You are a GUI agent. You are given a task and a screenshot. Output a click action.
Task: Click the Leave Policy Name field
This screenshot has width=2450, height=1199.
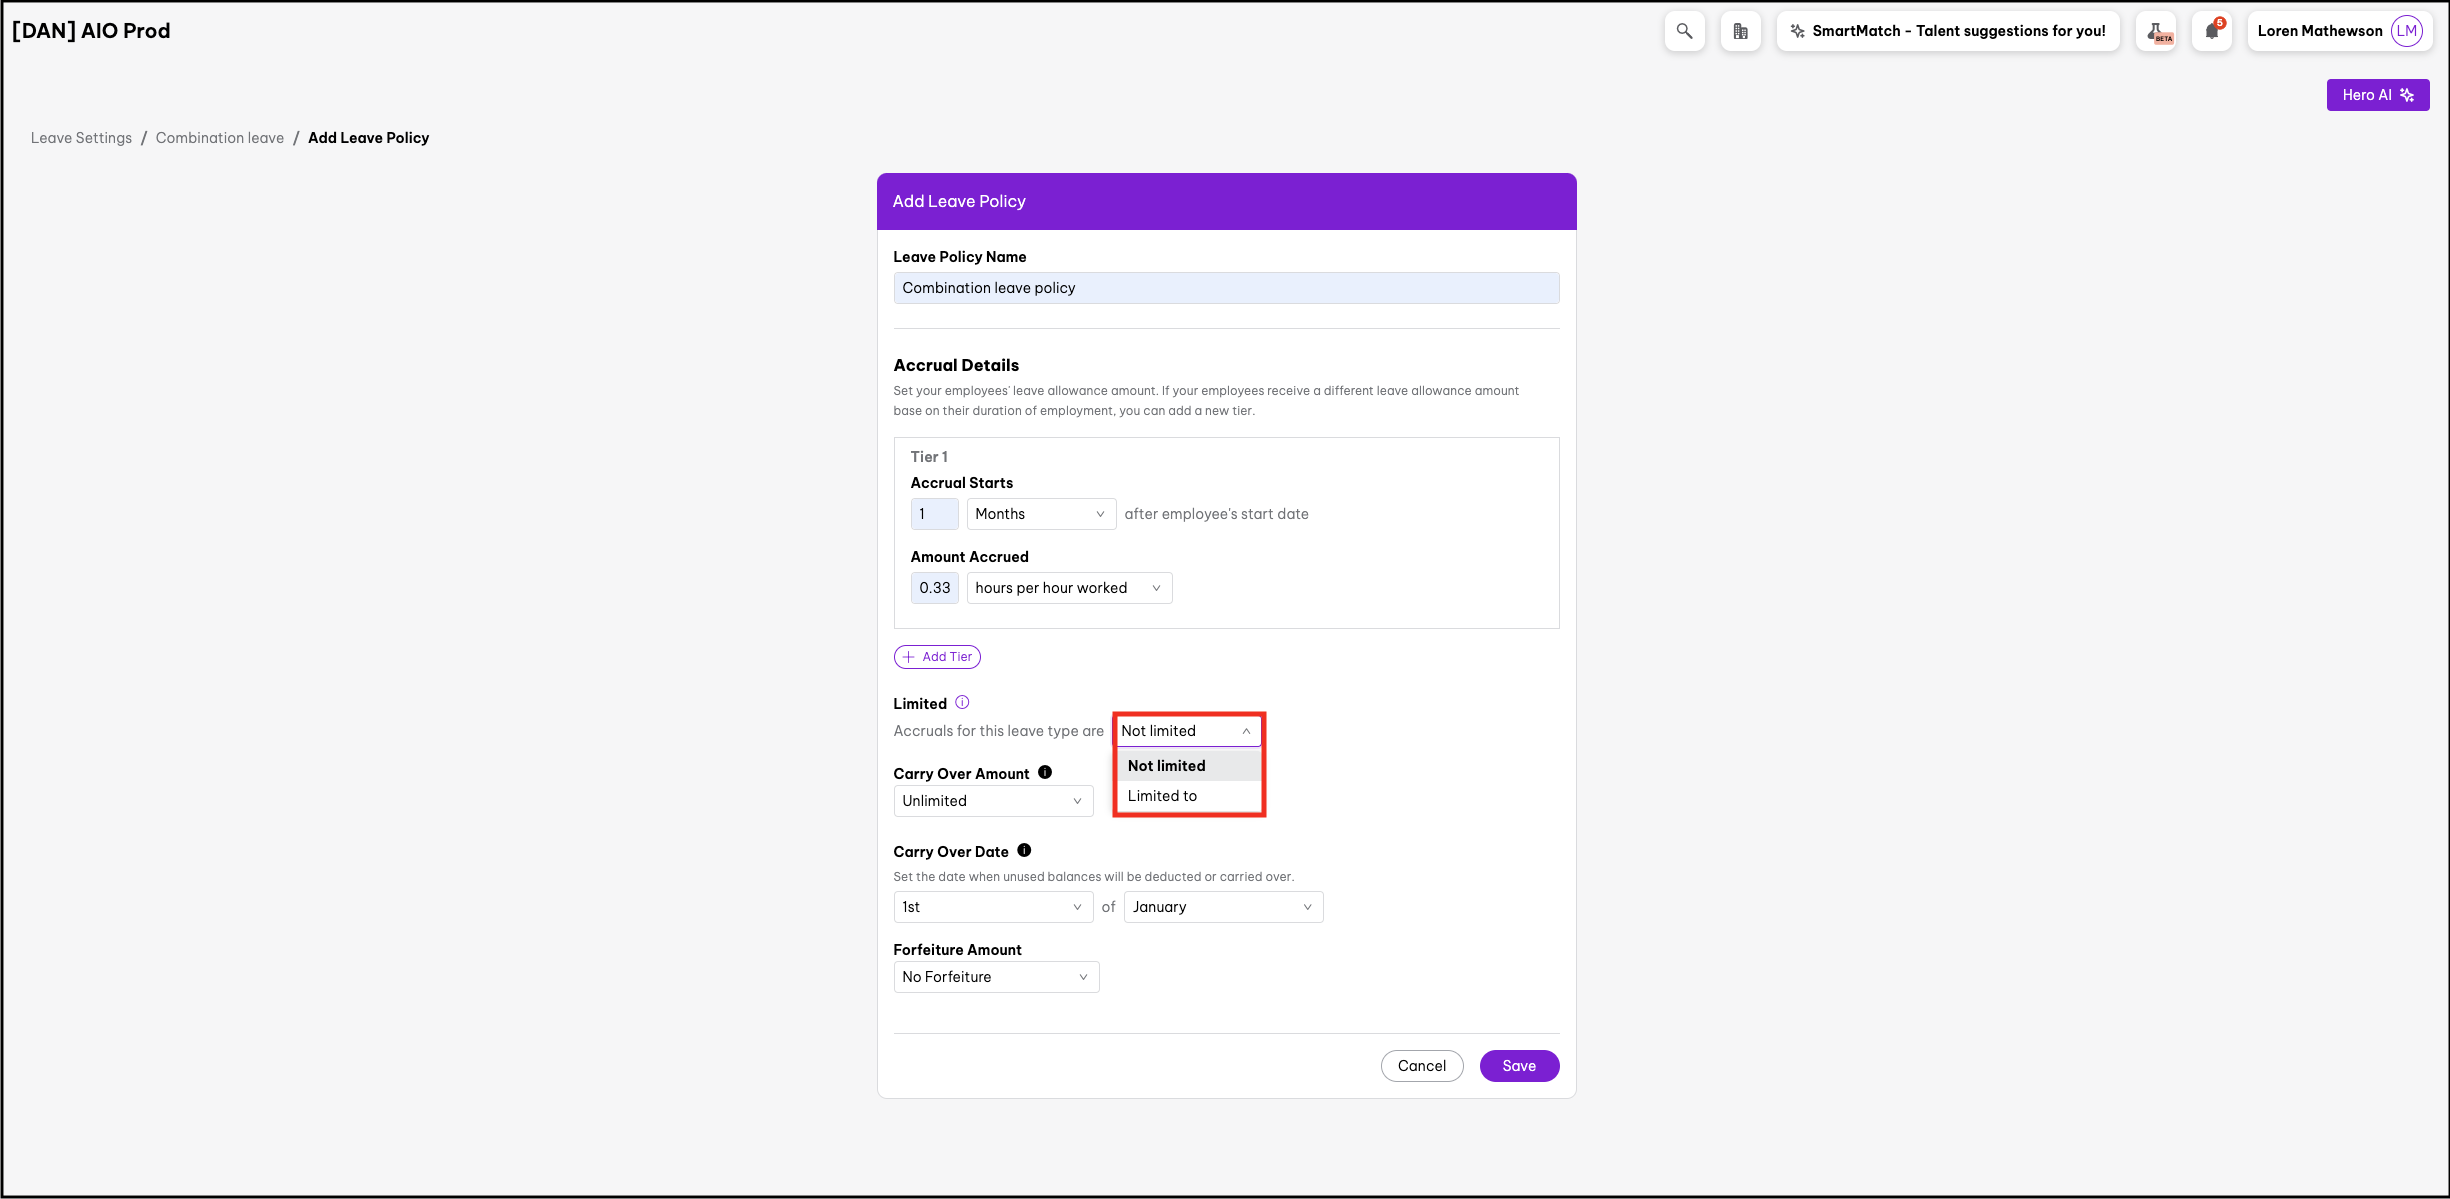pos(1225,288)
